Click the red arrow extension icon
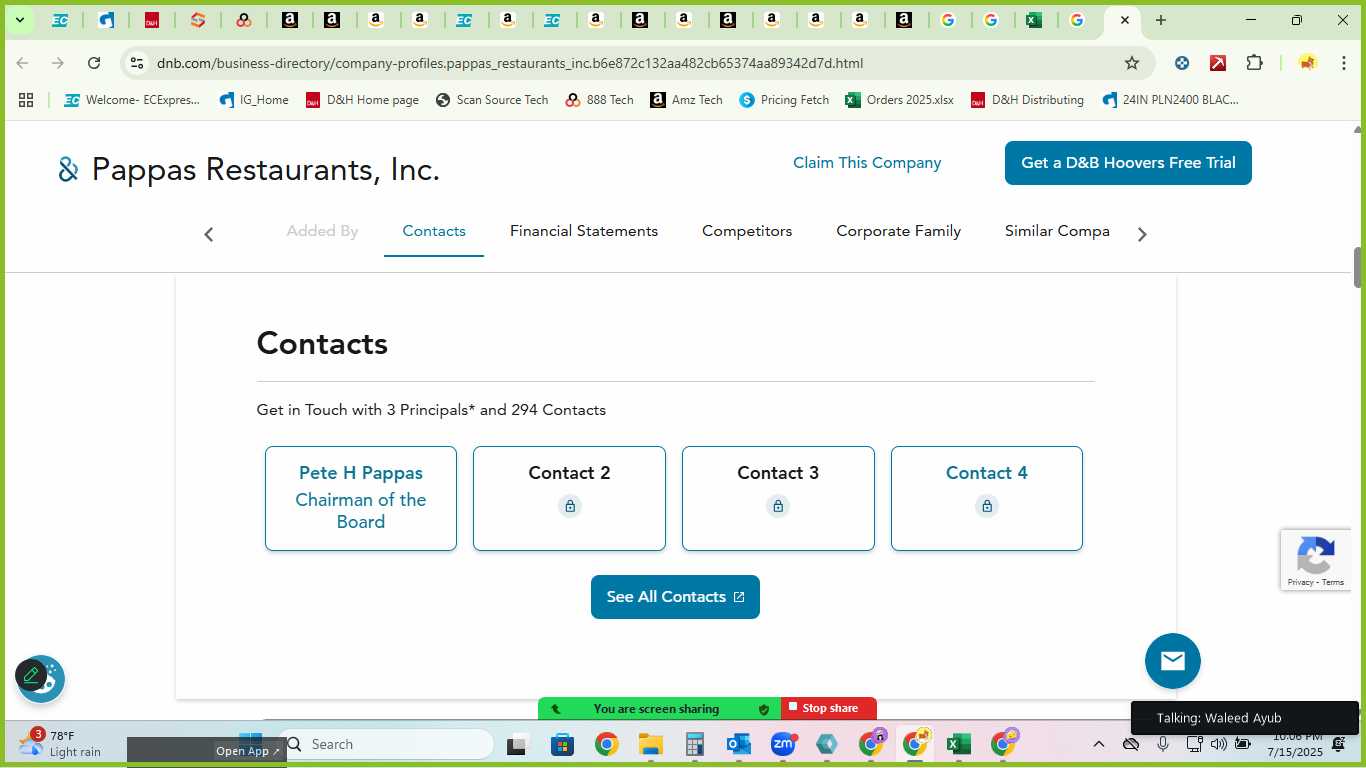Image resolution: width=1366 pixels, height=768 pixels. point(1218,63)
